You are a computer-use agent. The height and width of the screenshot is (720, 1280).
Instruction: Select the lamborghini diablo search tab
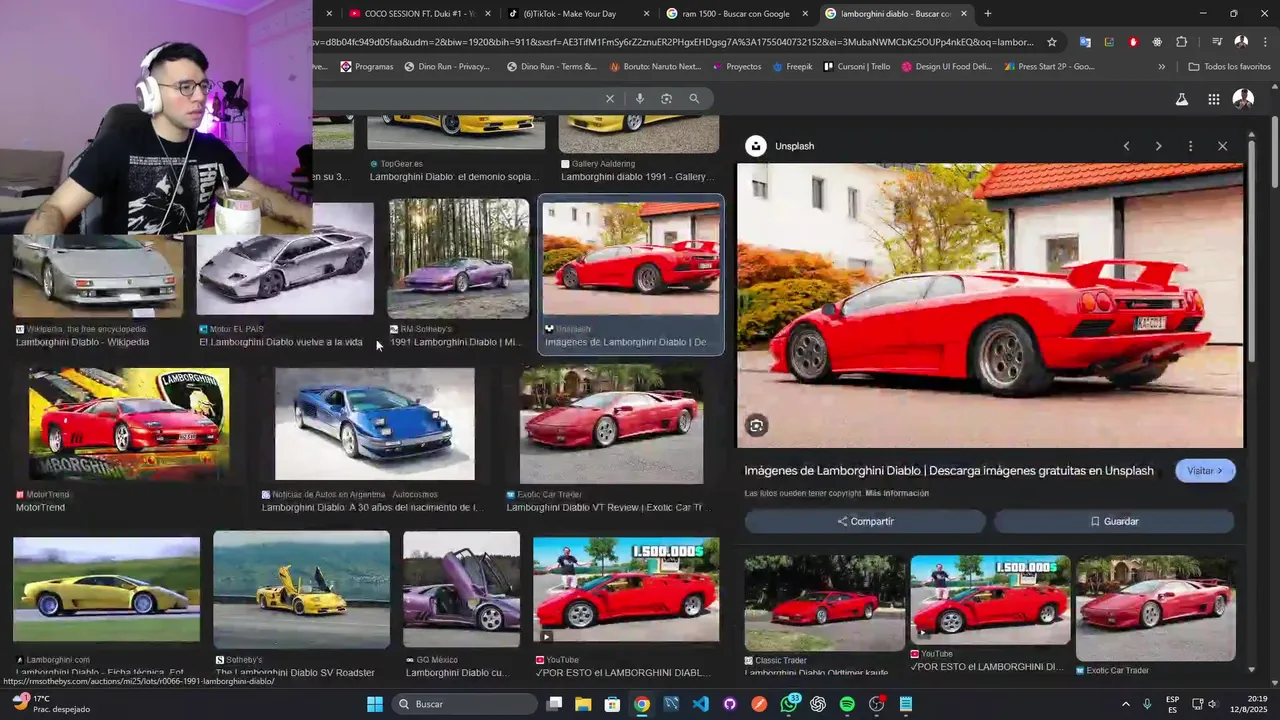(x=896, y=14)
